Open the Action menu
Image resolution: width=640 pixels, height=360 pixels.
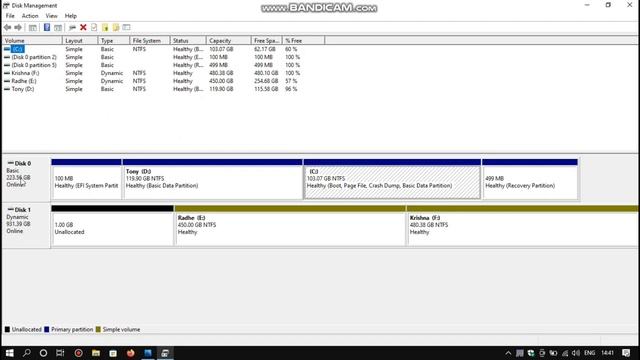coord(30,16)
